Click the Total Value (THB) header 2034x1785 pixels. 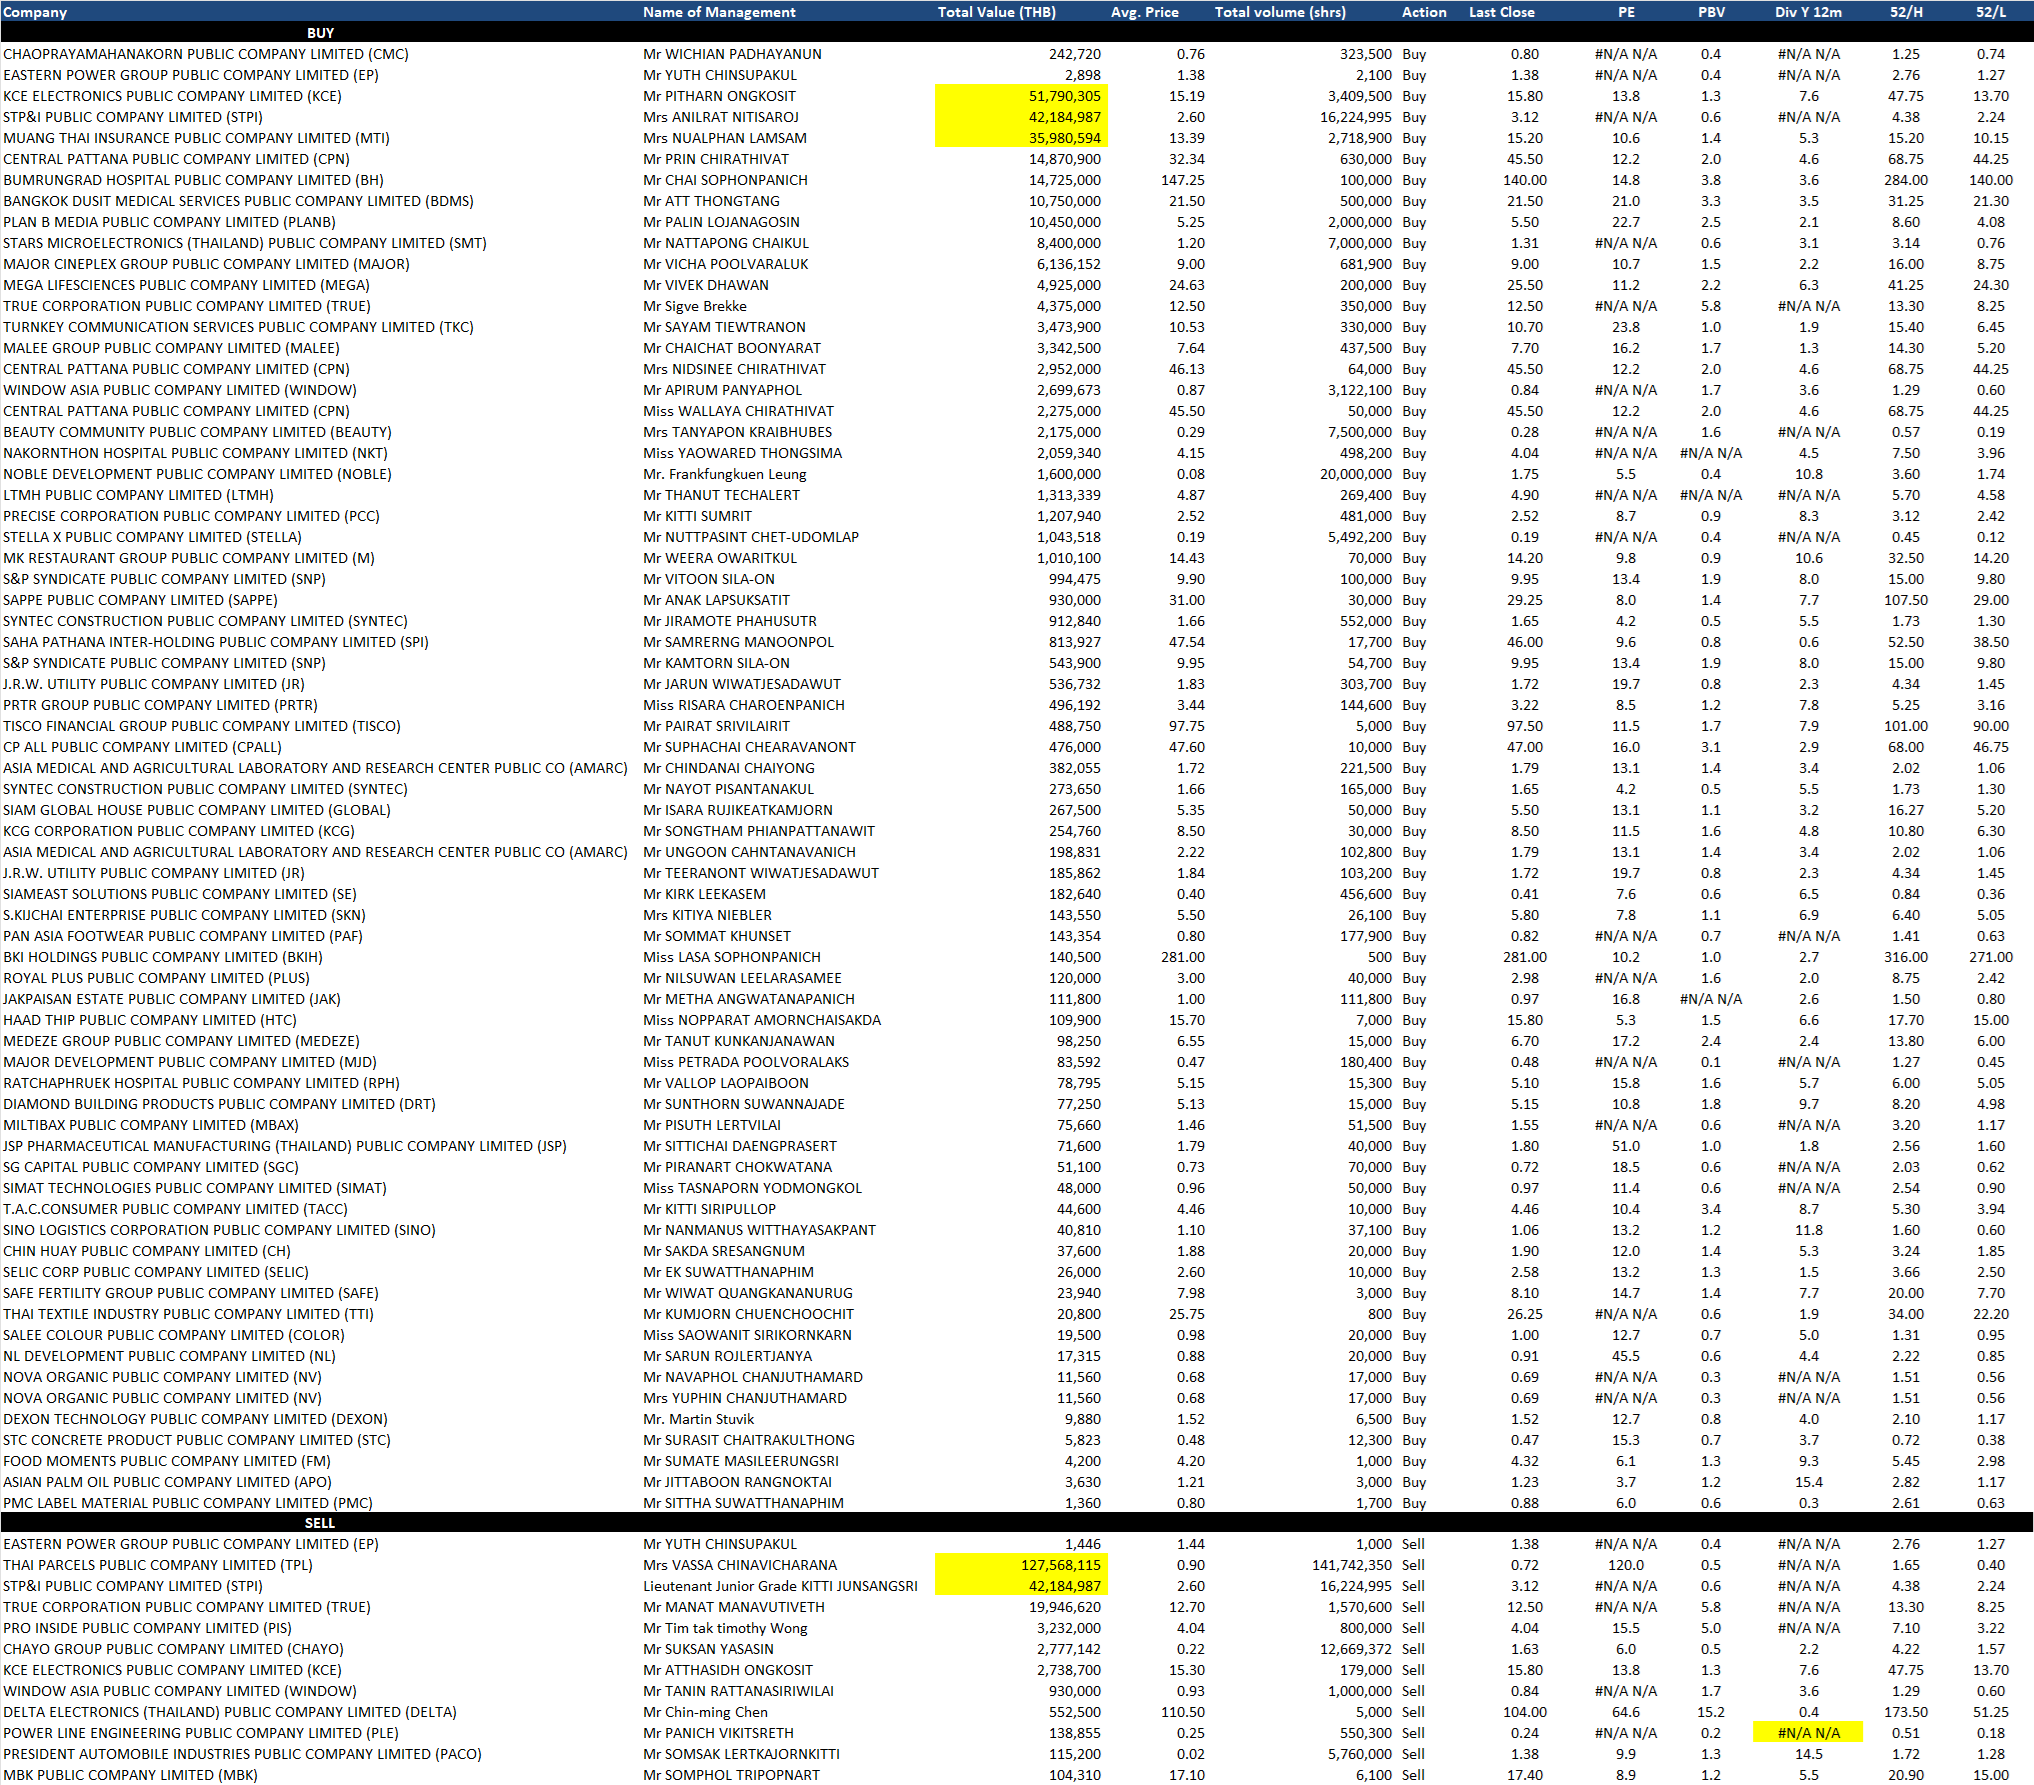(996, 12)
